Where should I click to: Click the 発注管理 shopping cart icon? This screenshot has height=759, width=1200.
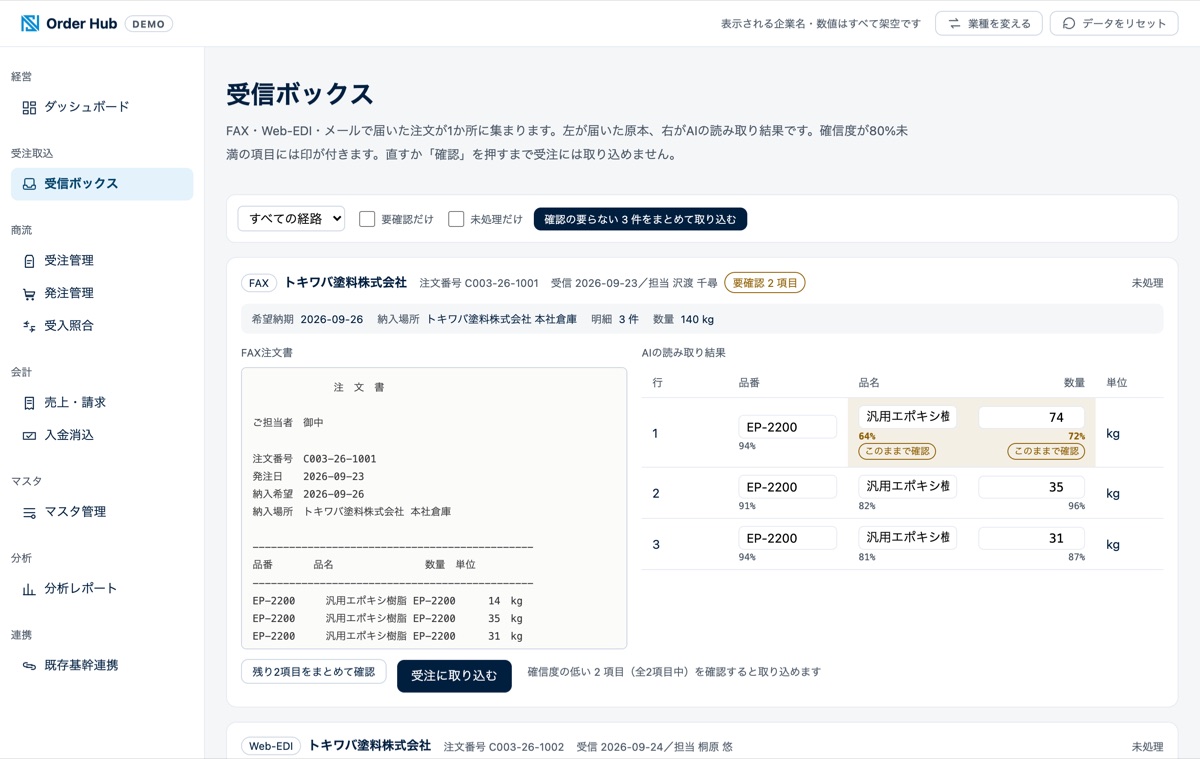point(29,294)
